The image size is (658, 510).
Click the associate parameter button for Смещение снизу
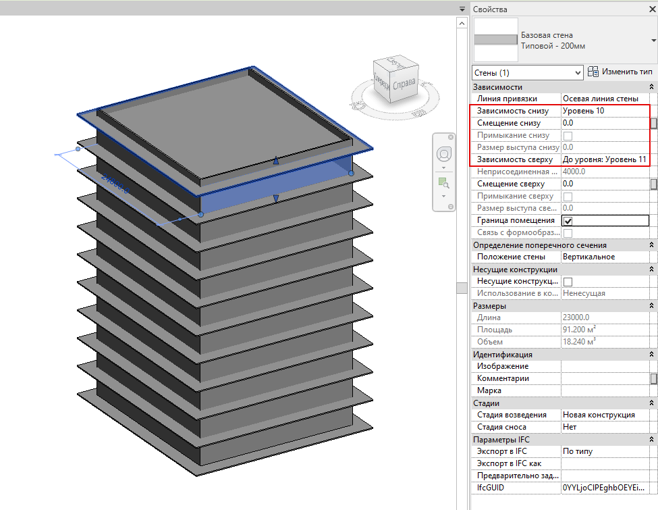click(x=653, y=123)
